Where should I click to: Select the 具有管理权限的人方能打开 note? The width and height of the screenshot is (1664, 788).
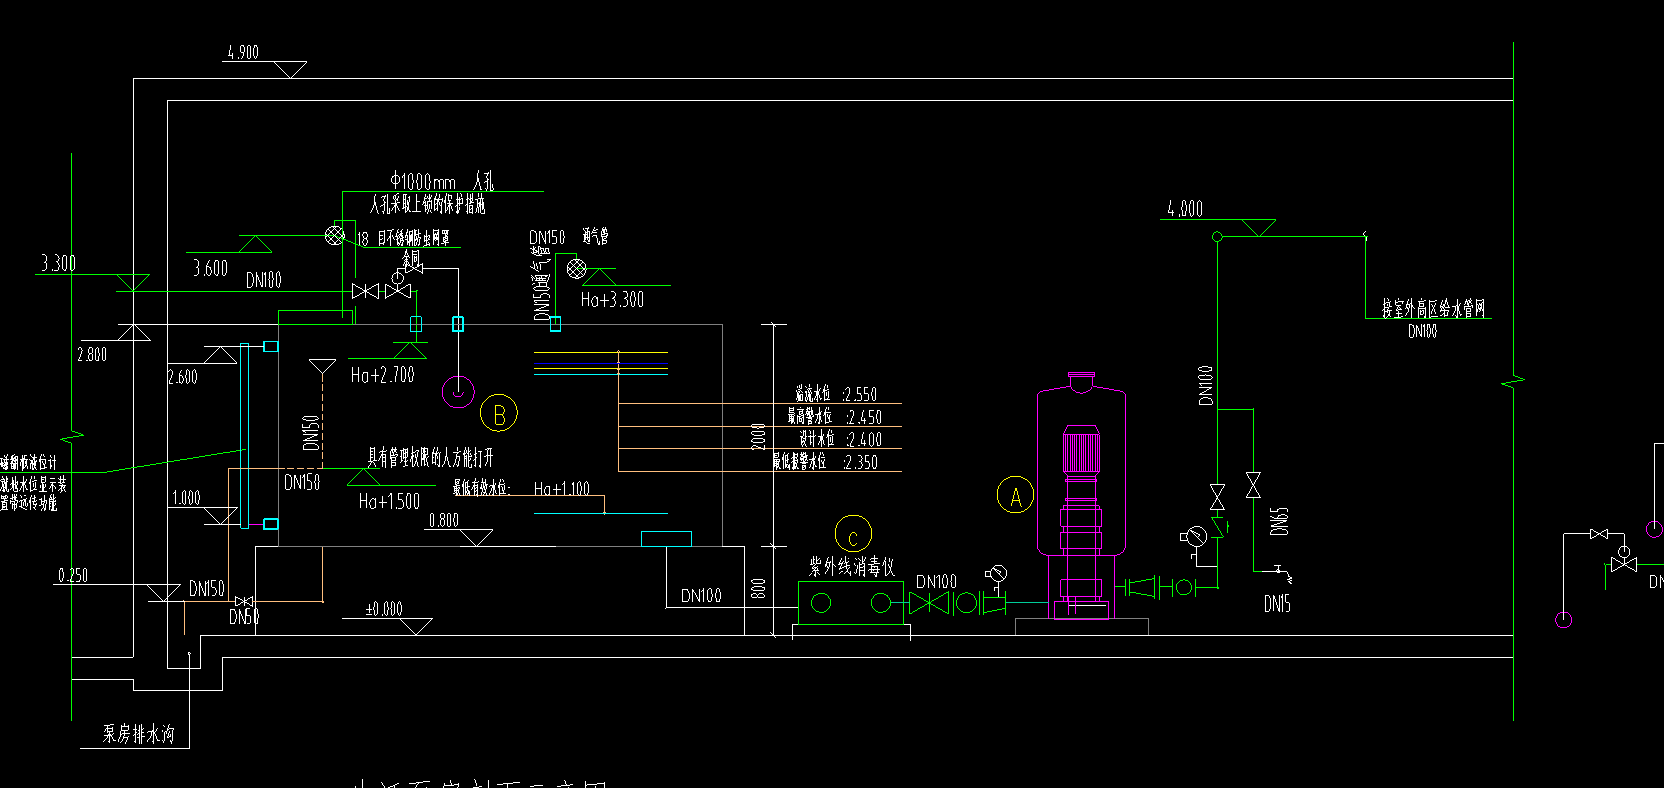[430, 458]
